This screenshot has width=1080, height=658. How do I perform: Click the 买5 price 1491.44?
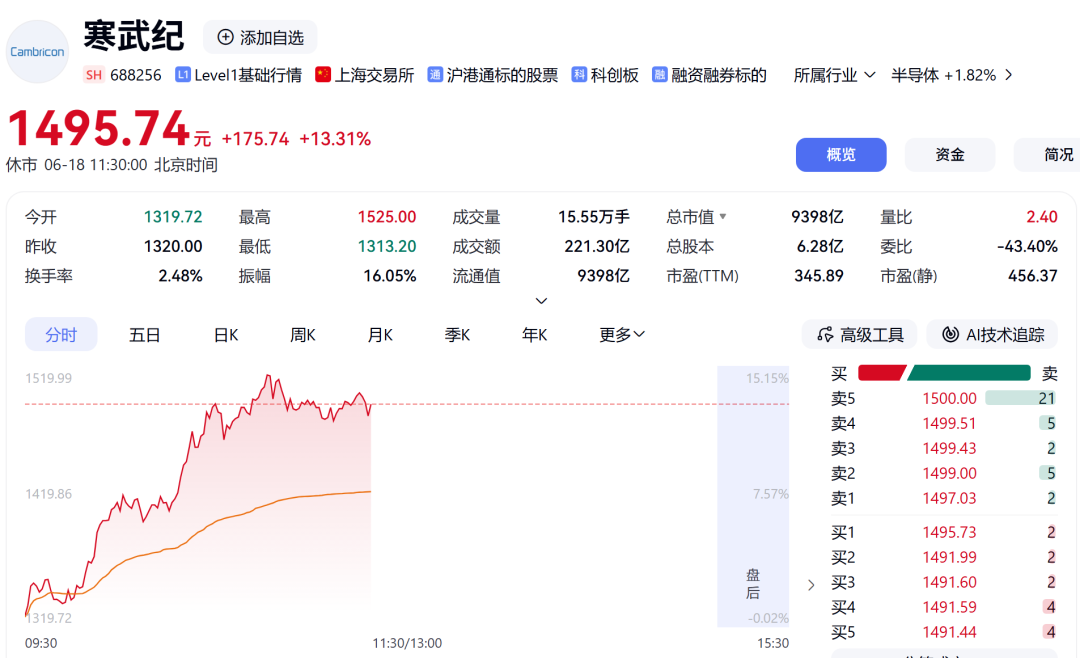949,631
